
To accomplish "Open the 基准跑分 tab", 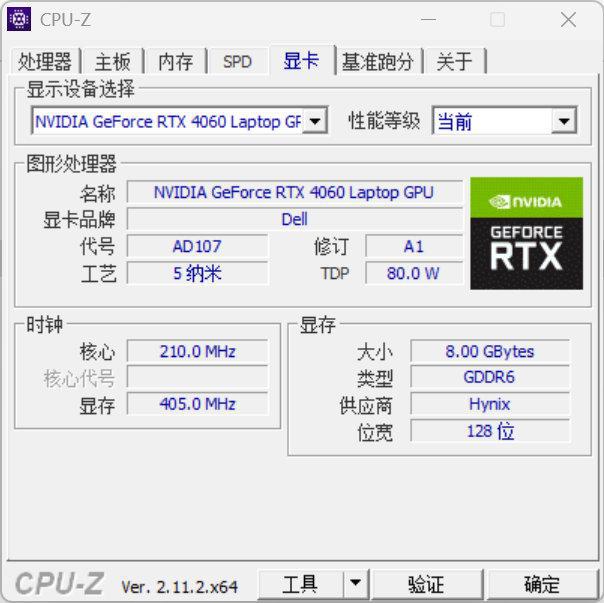I will pos(377,61).
